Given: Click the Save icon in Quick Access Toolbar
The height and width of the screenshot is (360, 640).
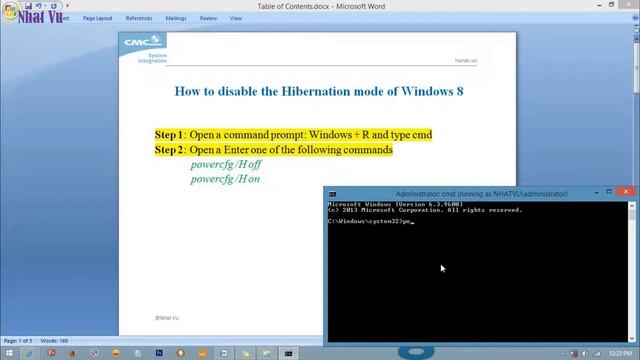Looking at the screenshot, I should coord(28,6).
